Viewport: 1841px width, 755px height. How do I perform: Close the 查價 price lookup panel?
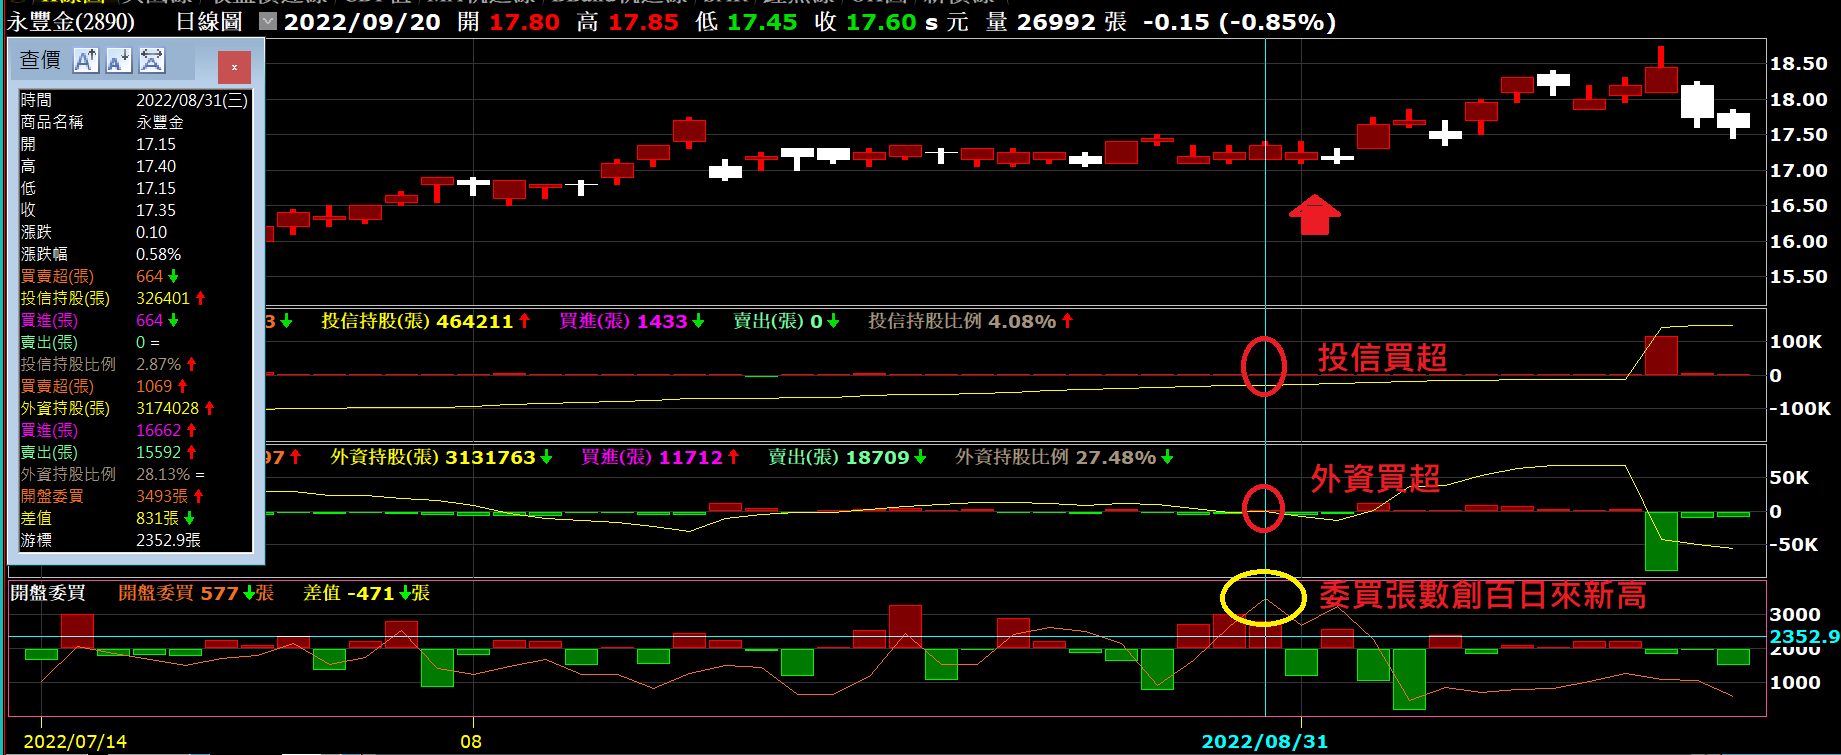pyautogui.click(x=234, y=67)
